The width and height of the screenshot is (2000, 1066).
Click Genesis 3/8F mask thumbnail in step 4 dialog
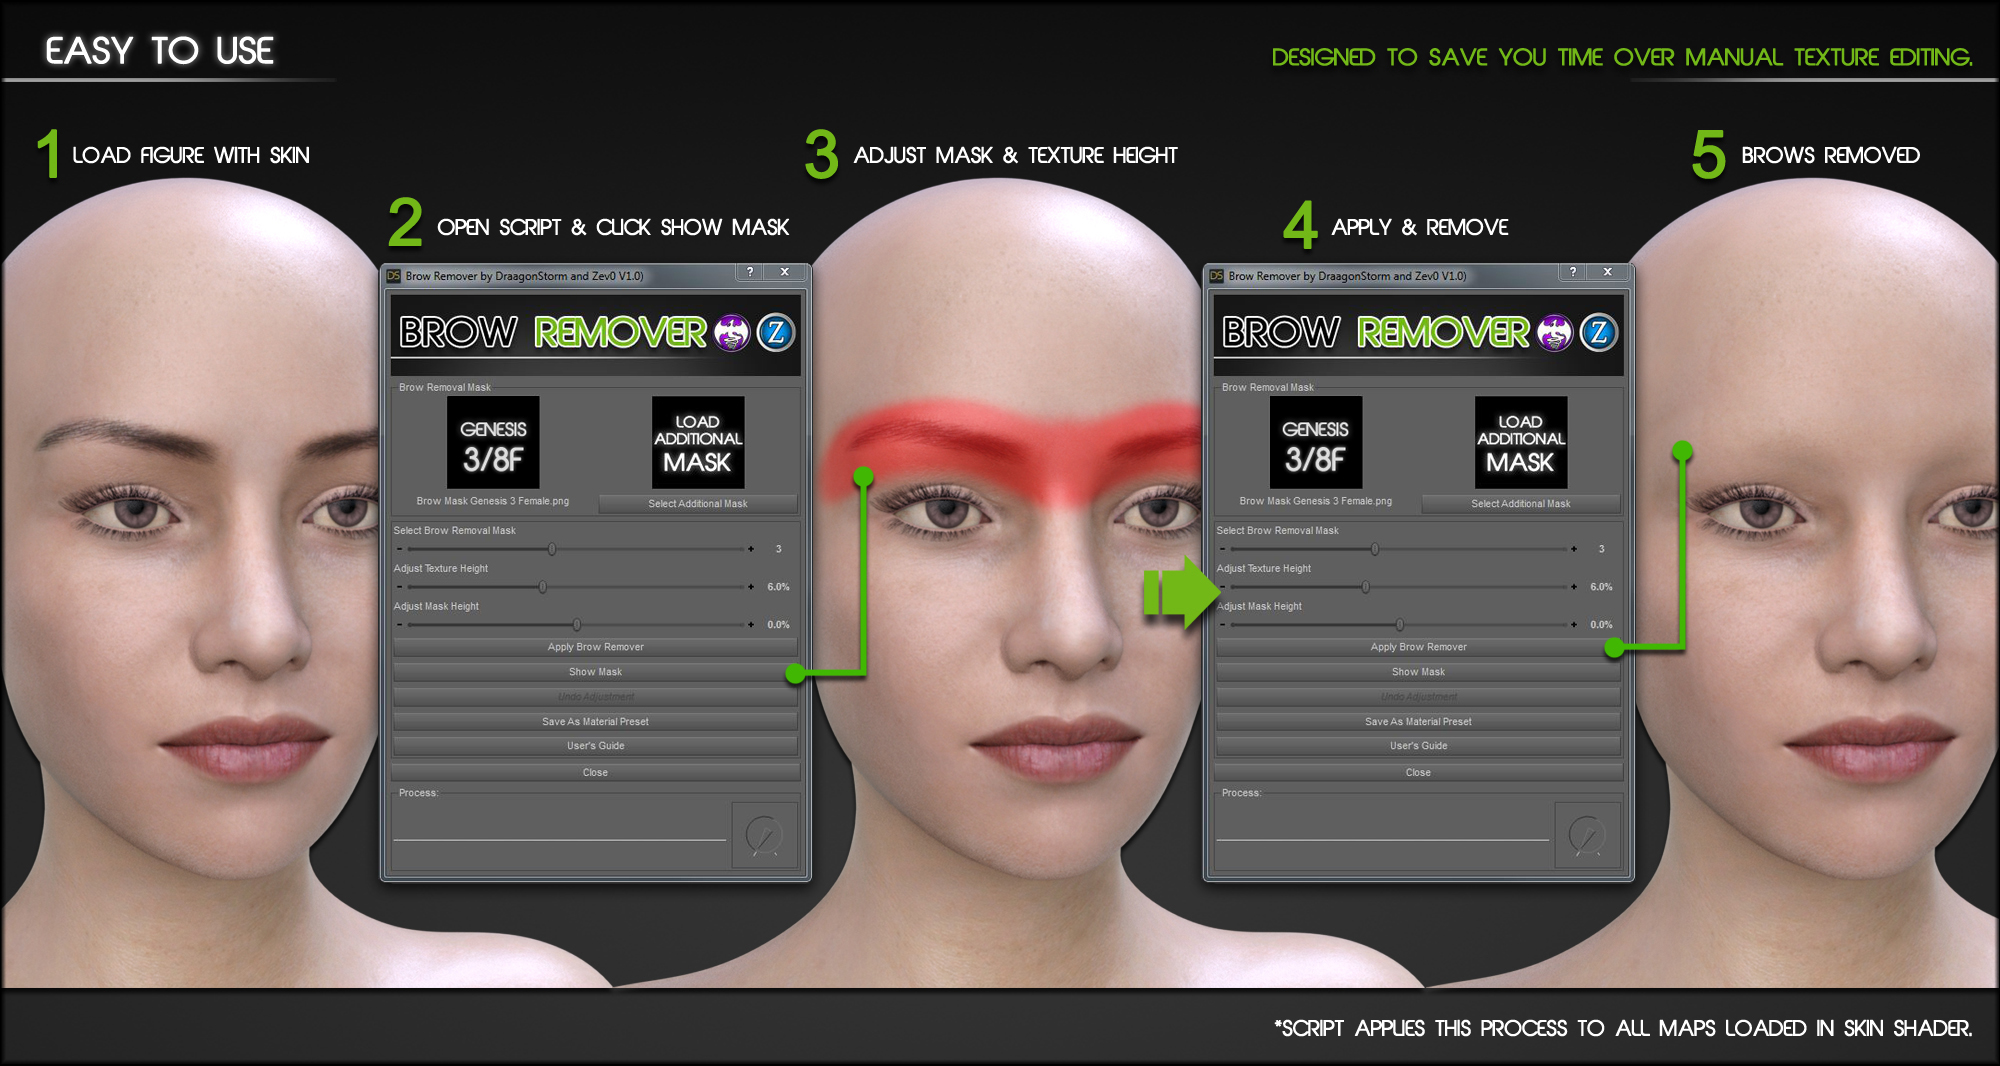(1315, 442)
